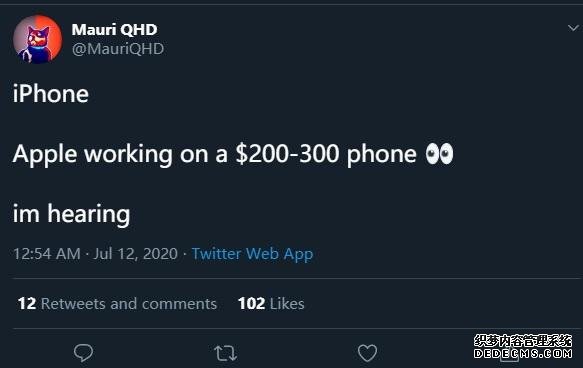Image resolution: width=583 pixels, height=368 pixels.
Task: Click the share icon behind the watermark
Action: [x=509, y=355]
